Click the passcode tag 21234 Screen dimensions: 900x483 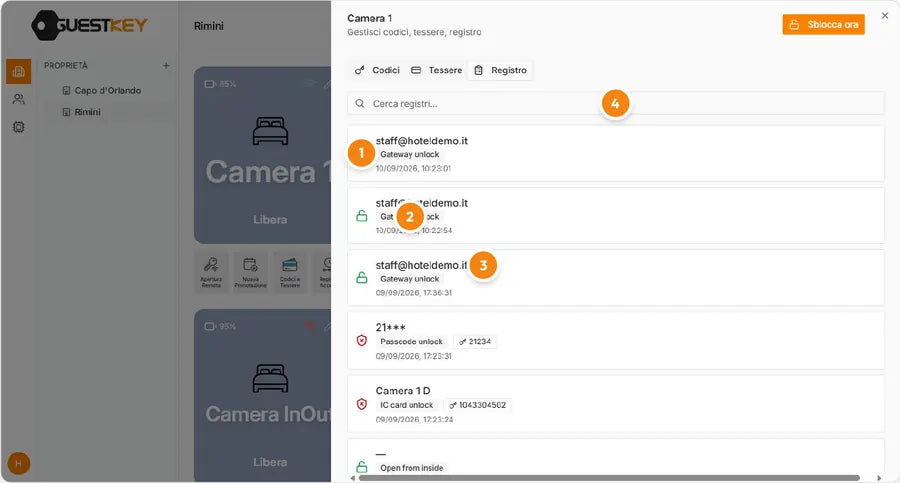pos(475,341)
